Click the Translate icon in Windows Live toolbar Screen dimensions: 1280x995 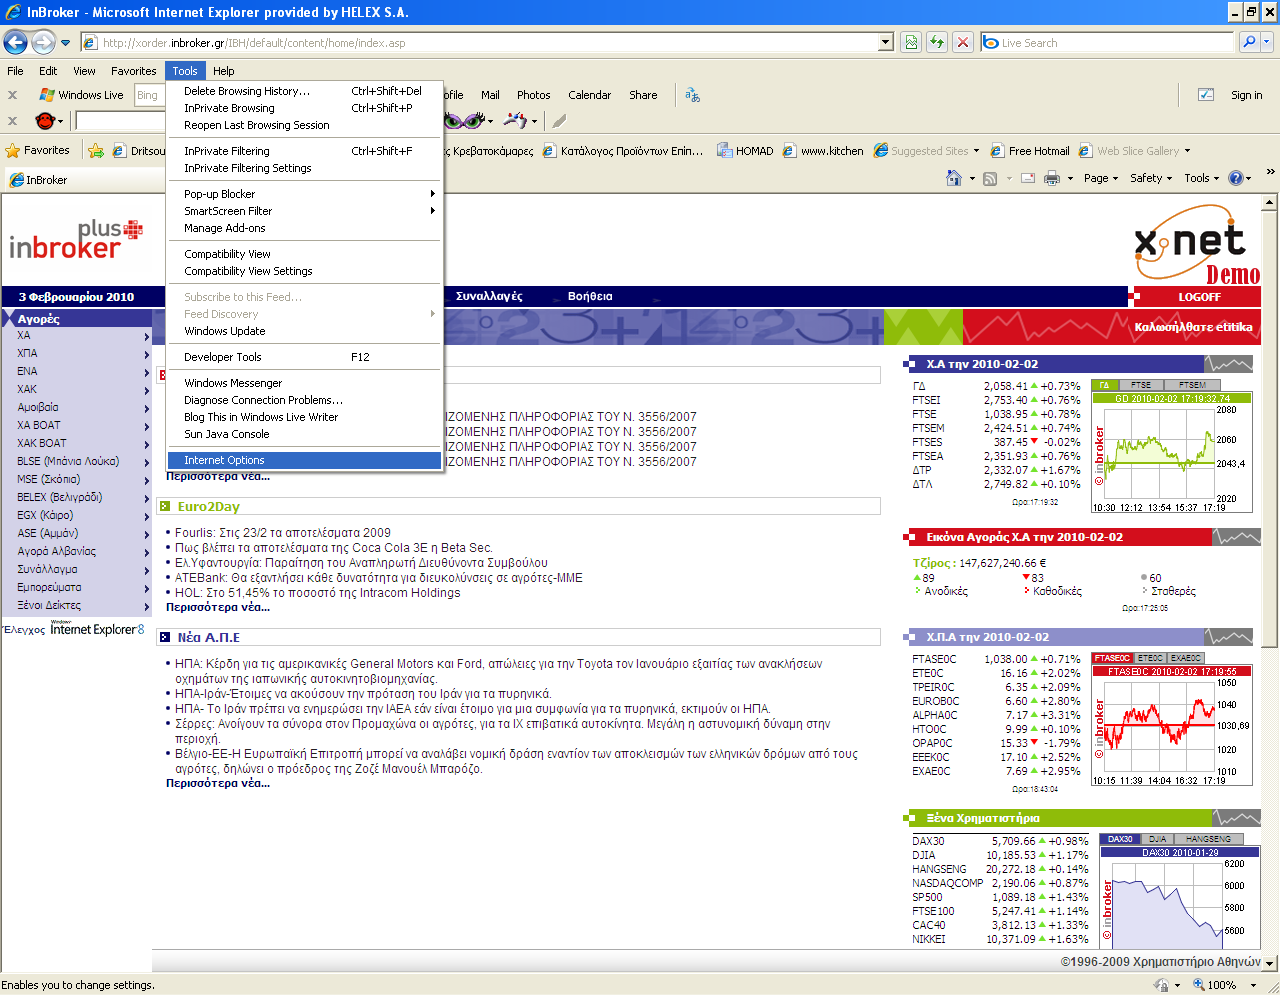(x=692, y=95)
